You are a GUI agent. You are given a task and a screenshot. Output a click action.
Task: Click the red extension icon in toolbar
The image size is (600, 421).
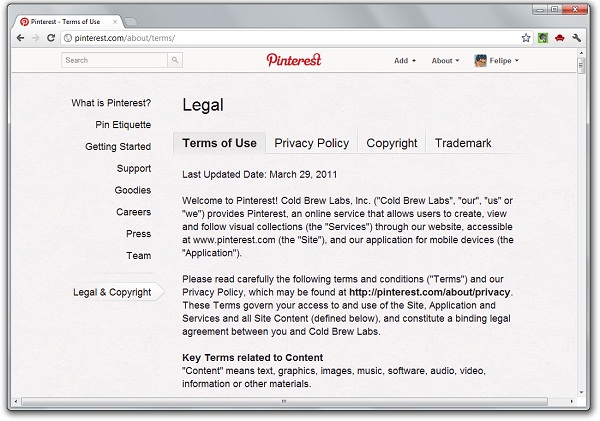click(x=559, y=38)
